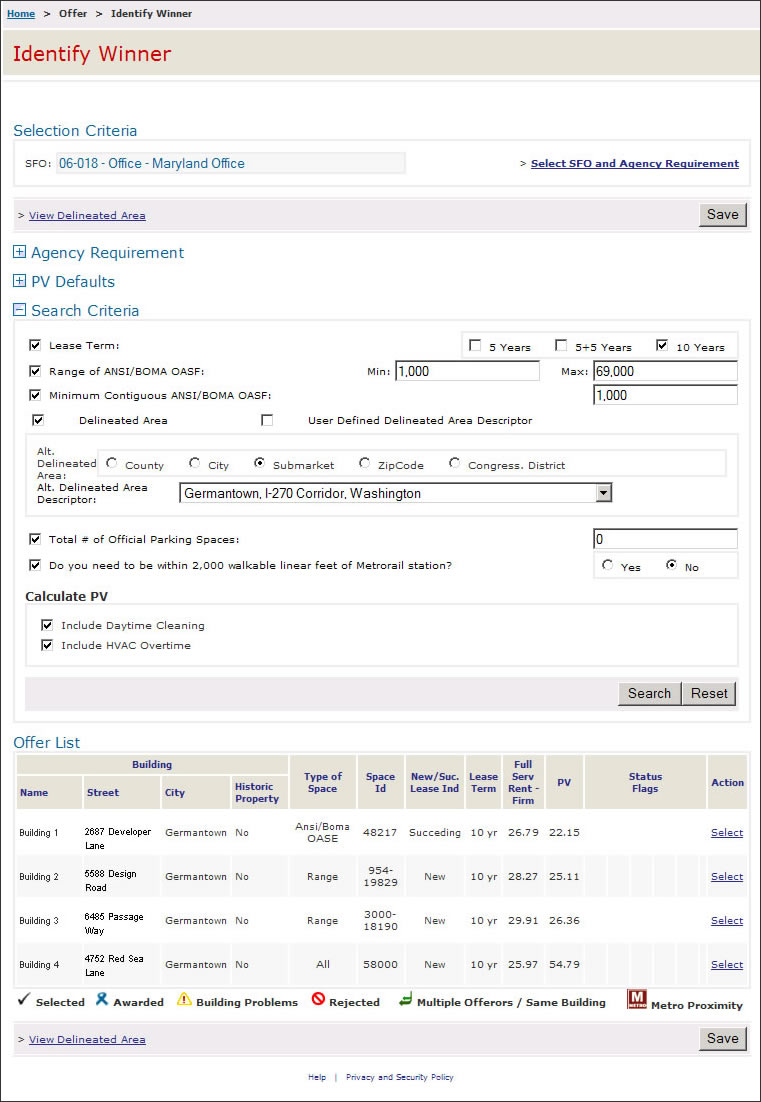Viewport: 761px width, 1102px height.
Task: Open the bottom View Delineated Area link
Action: coord(87,1039)
